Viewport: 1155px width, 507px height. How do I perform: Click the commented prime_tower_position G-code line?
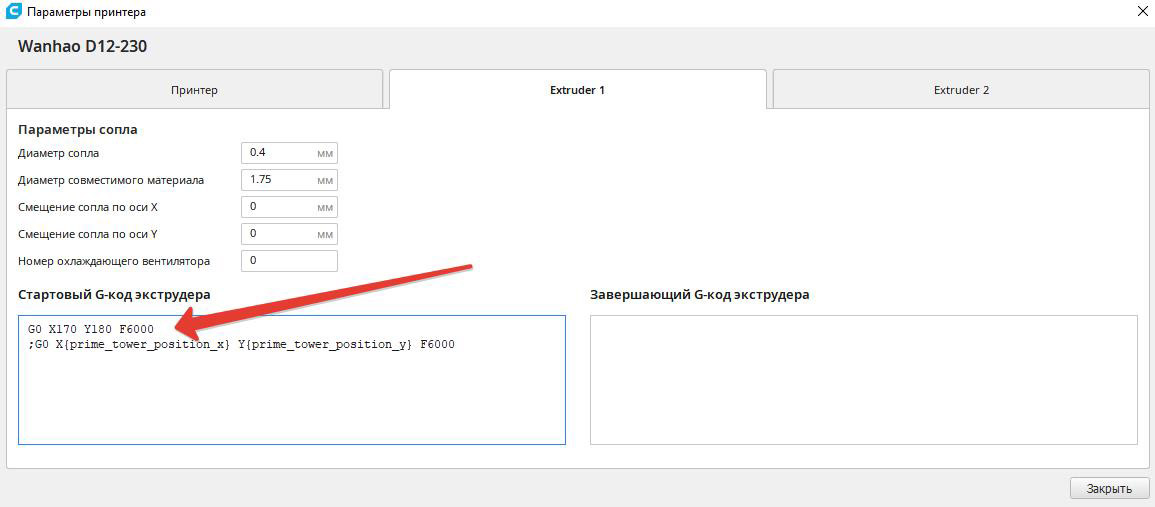(x=242, y=345)
